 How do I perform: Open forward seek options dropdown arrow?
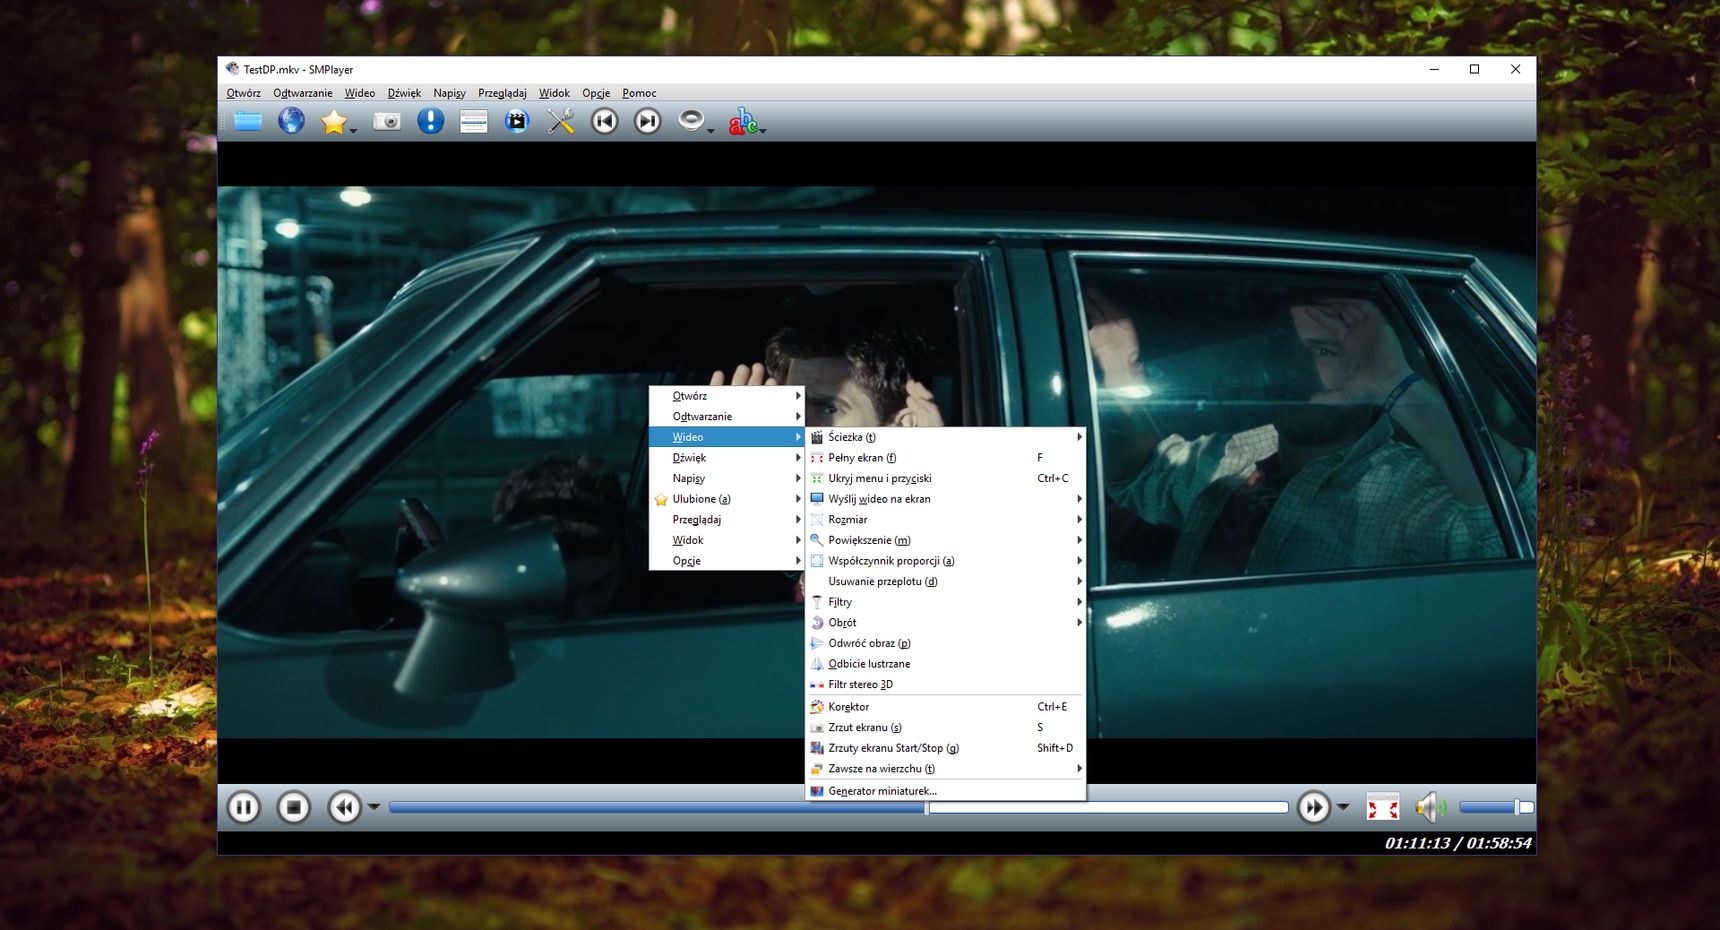pyautogui.click(x=1343, y=807)
